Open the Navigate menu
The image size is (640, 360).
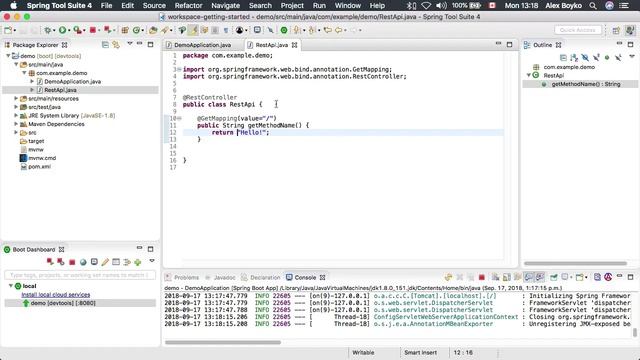point(225,5)
